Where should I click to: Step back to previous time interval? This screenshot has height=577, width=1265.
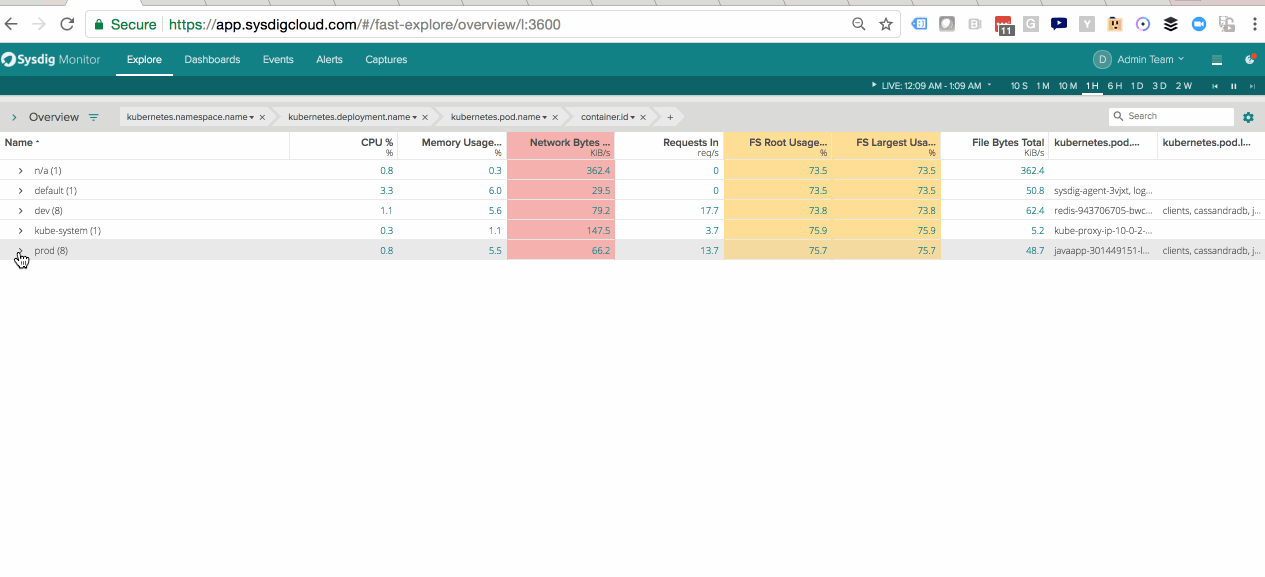pyautogui.click(x=1215, y=86)
